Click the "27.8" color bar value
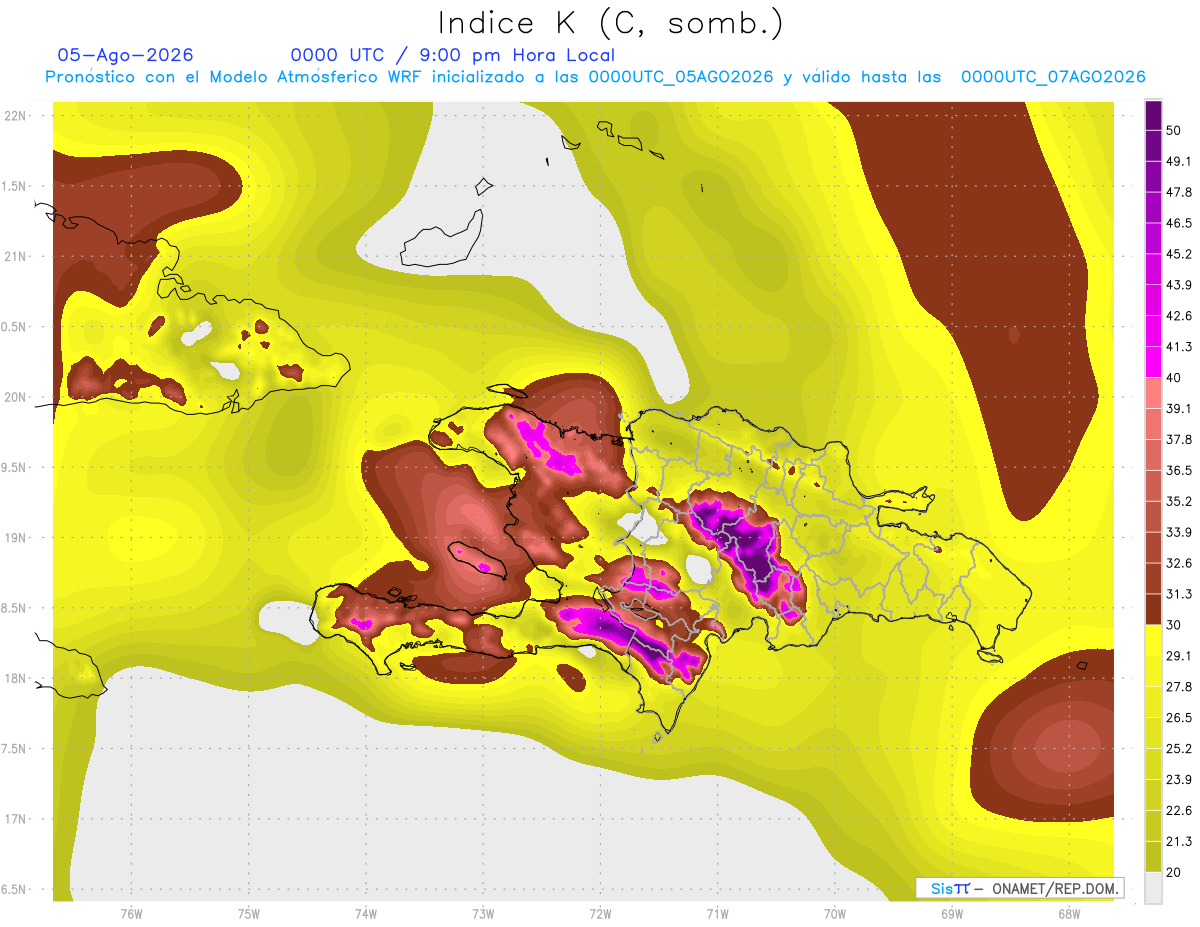 click(1179, 687)
